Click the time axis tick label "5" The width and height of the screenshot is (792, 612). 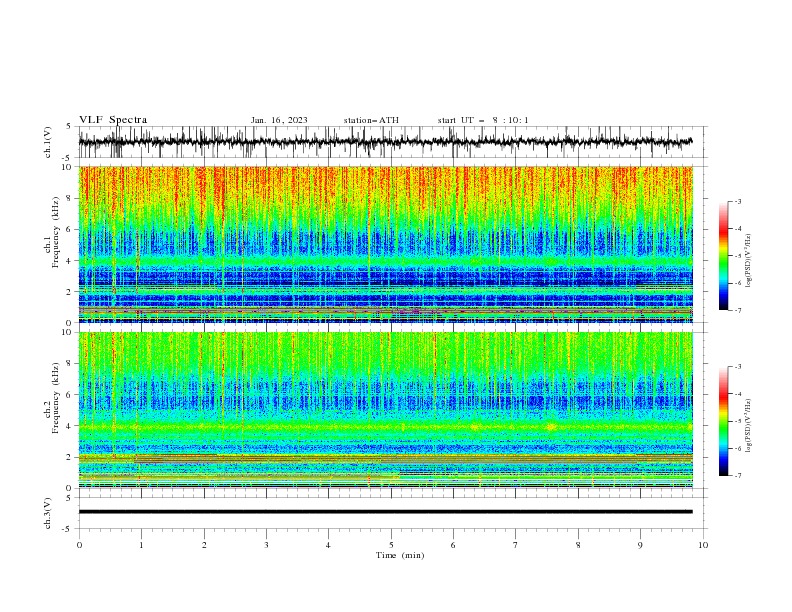pyautogui.click(x=391, y=545)
